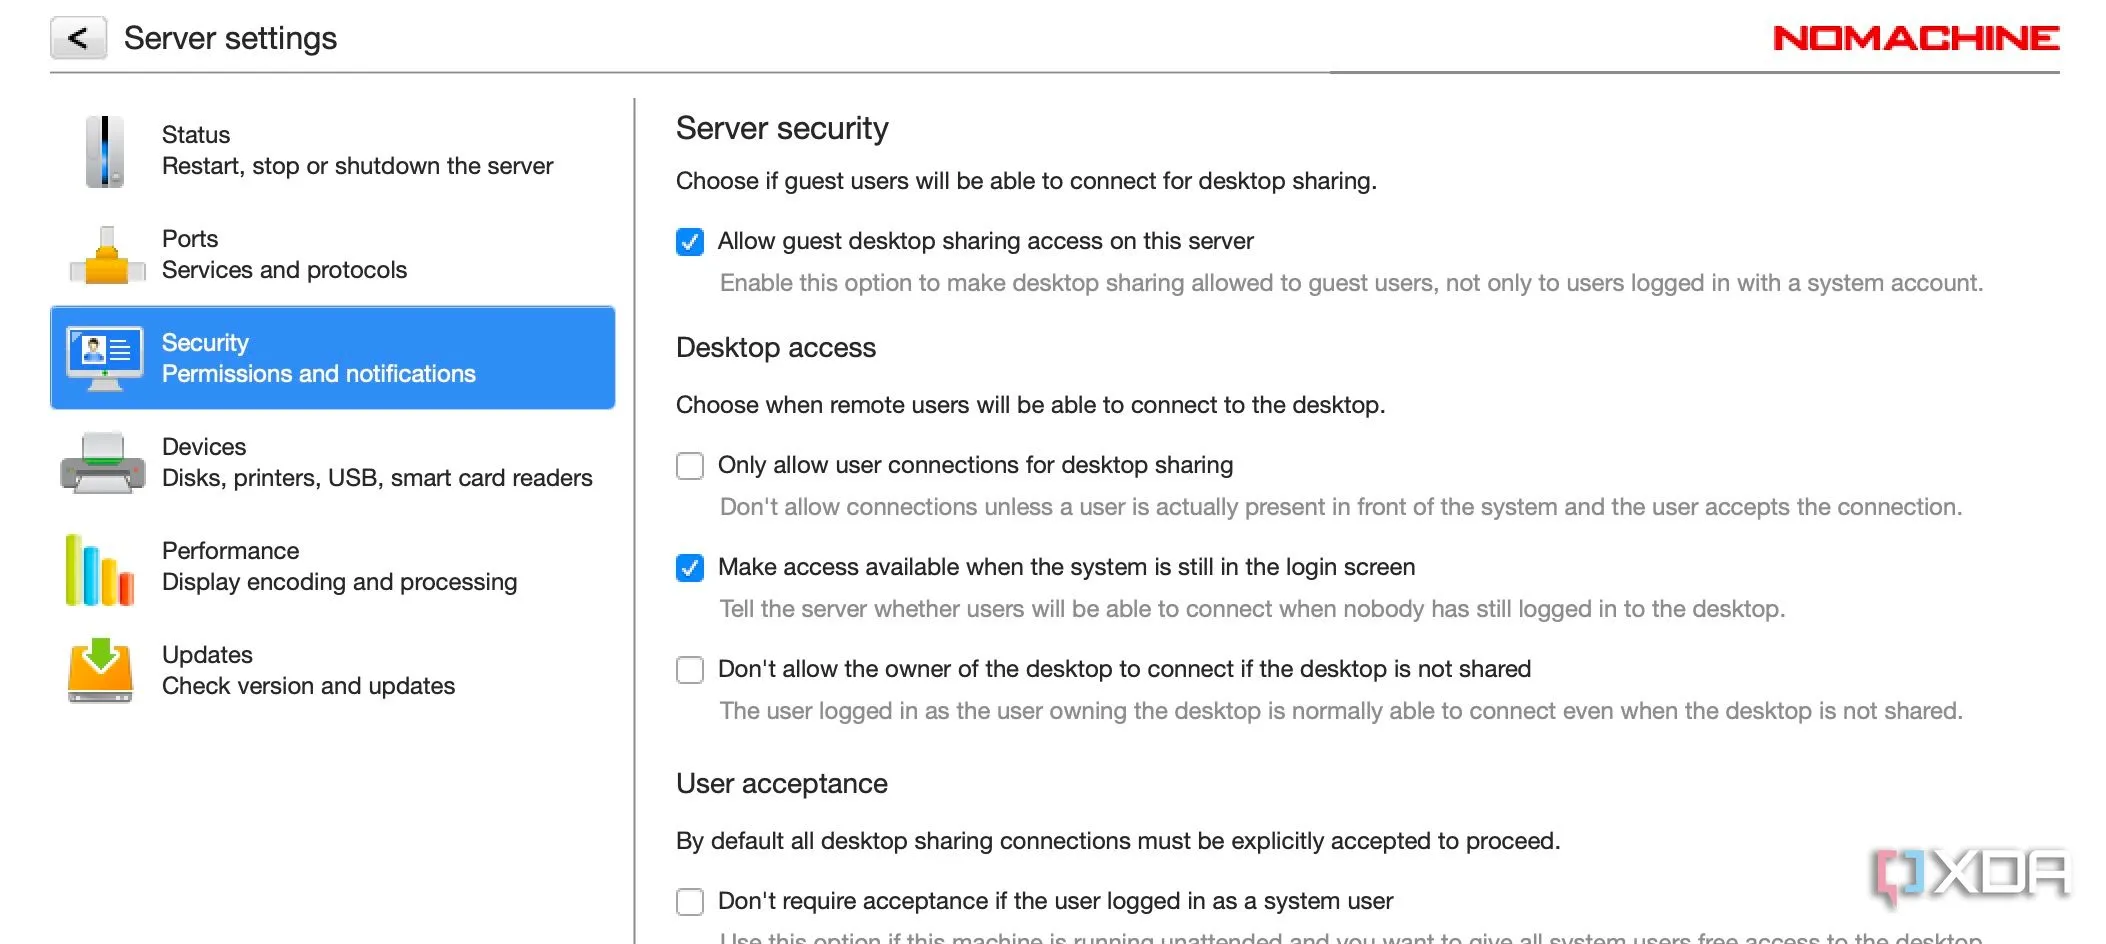Open Devices disks, printers, USB section
The image size is (2106, 944).
tap(333, 463)
